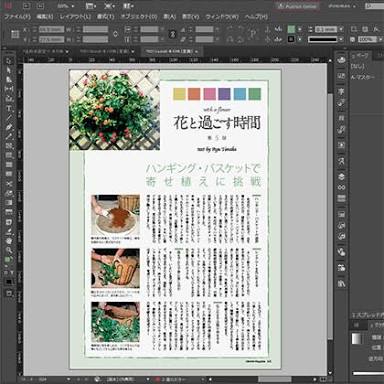Close the active document tab
Screen dimensions: 384x384
(x=196, y=52)
